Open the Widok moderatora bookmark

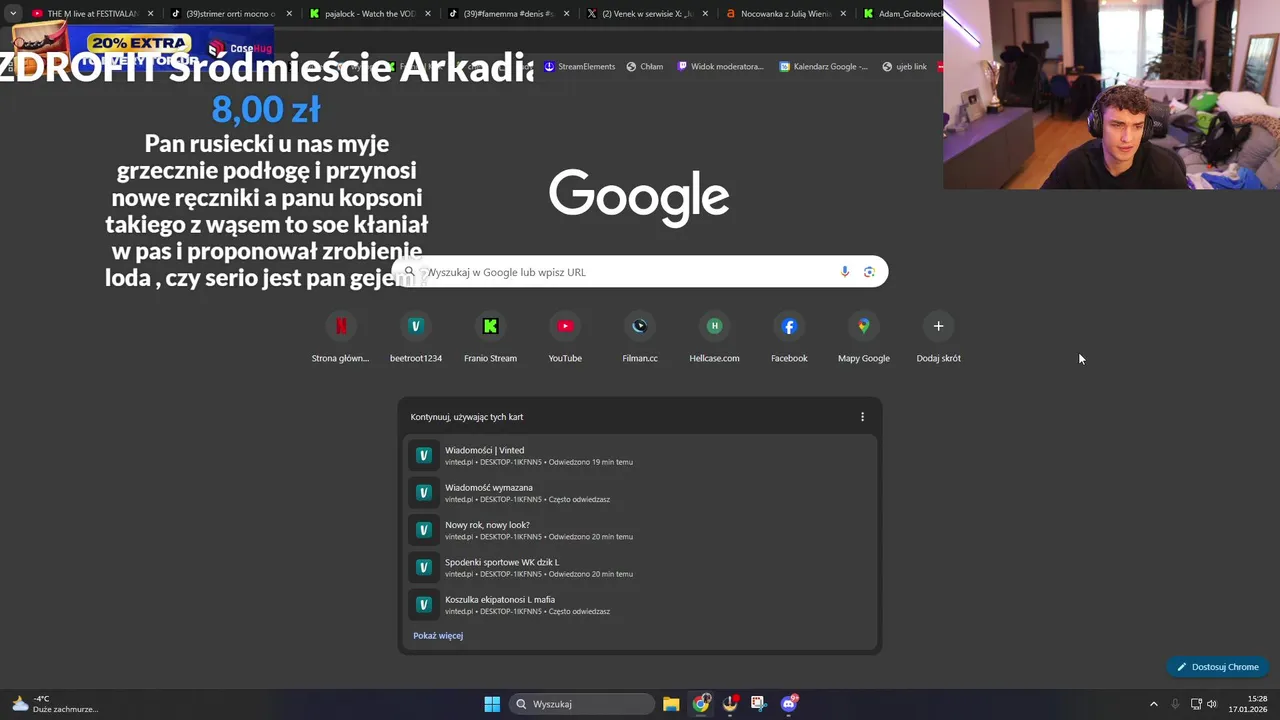coord(720,67)
